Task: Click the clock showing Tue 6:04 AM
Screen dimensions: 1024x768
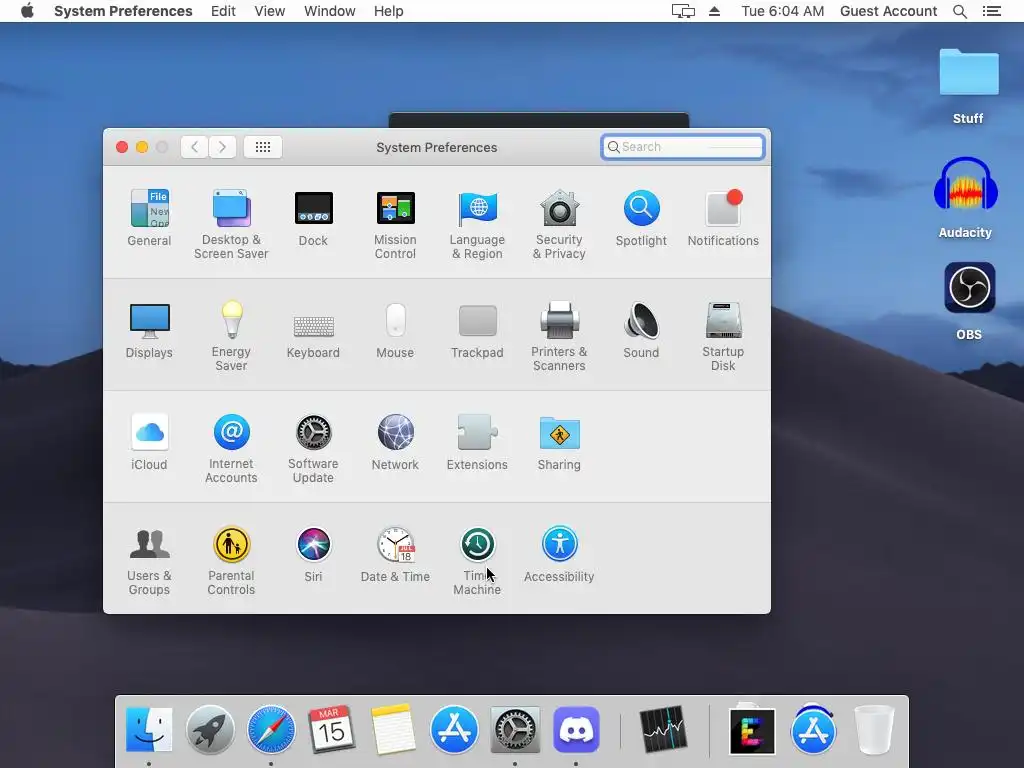Action: click(782, 11)
